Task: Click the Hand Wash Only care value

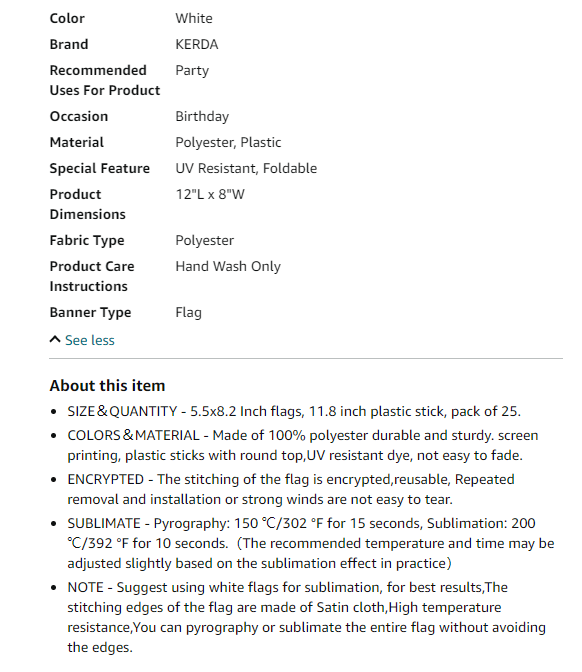Action: [228, 266]
